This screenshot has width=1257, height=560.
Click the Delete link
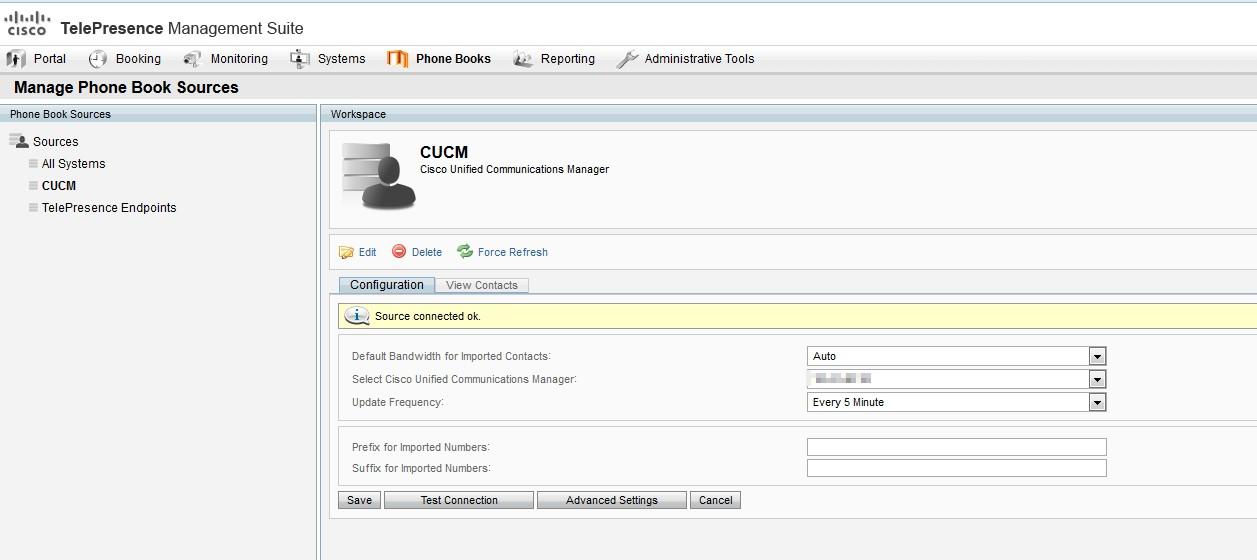[x=426, y=252]
